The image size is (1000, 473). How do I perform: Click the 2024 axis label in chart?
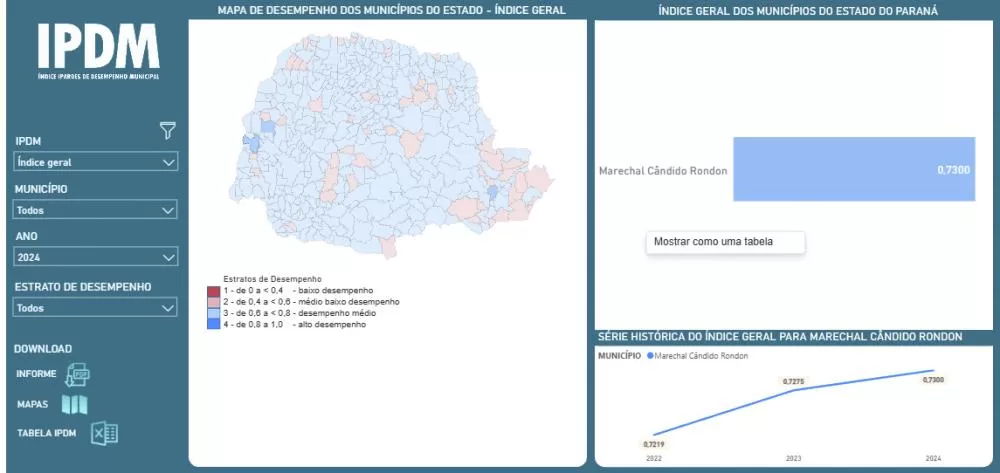click(933, 458)
